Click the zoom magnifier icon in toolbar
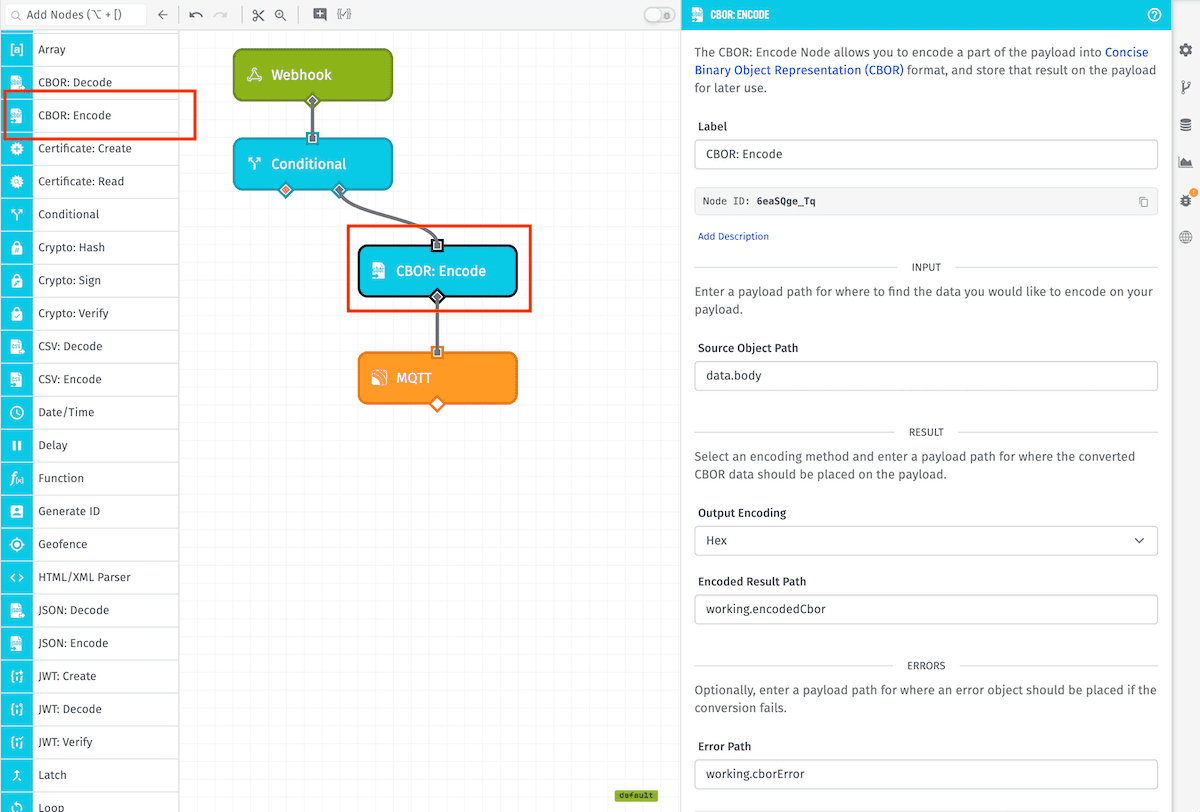Image resolution: width=1200 pixels, height=812 pixels. [x=281, y=15]
